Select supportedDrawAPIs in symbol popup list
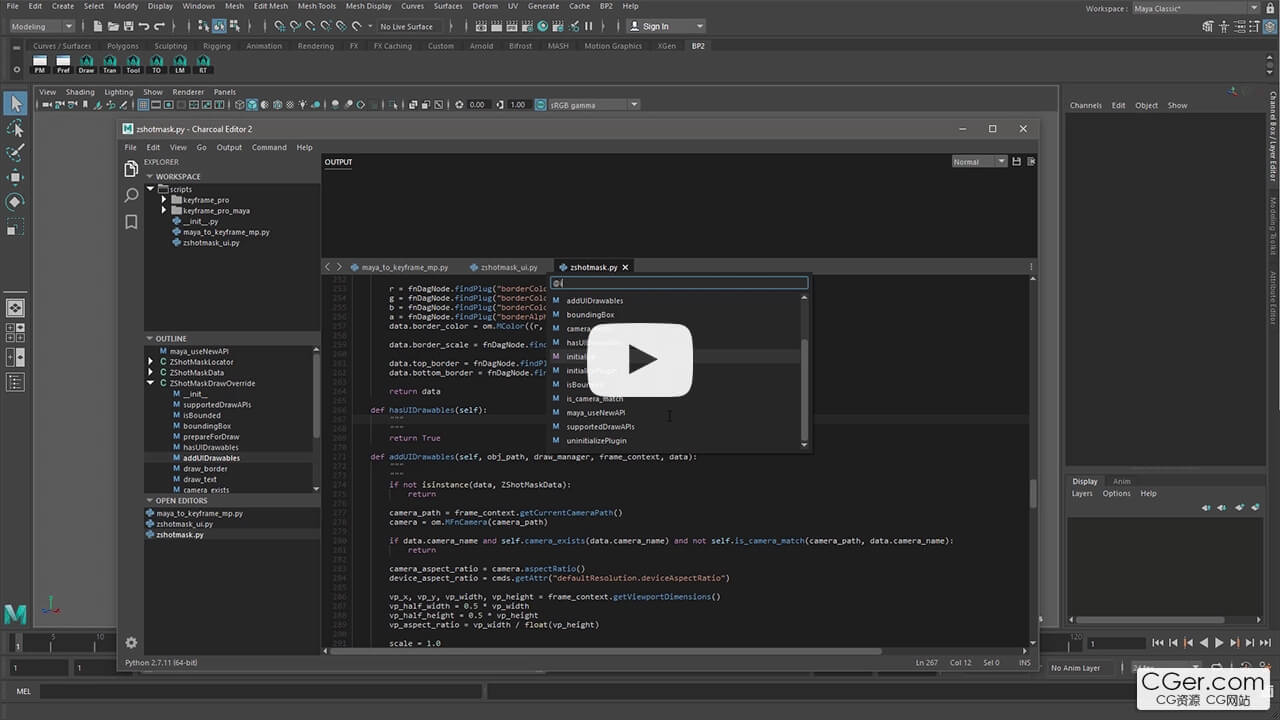The width and height of the screenshot is (1280, 720). [676, 426]
